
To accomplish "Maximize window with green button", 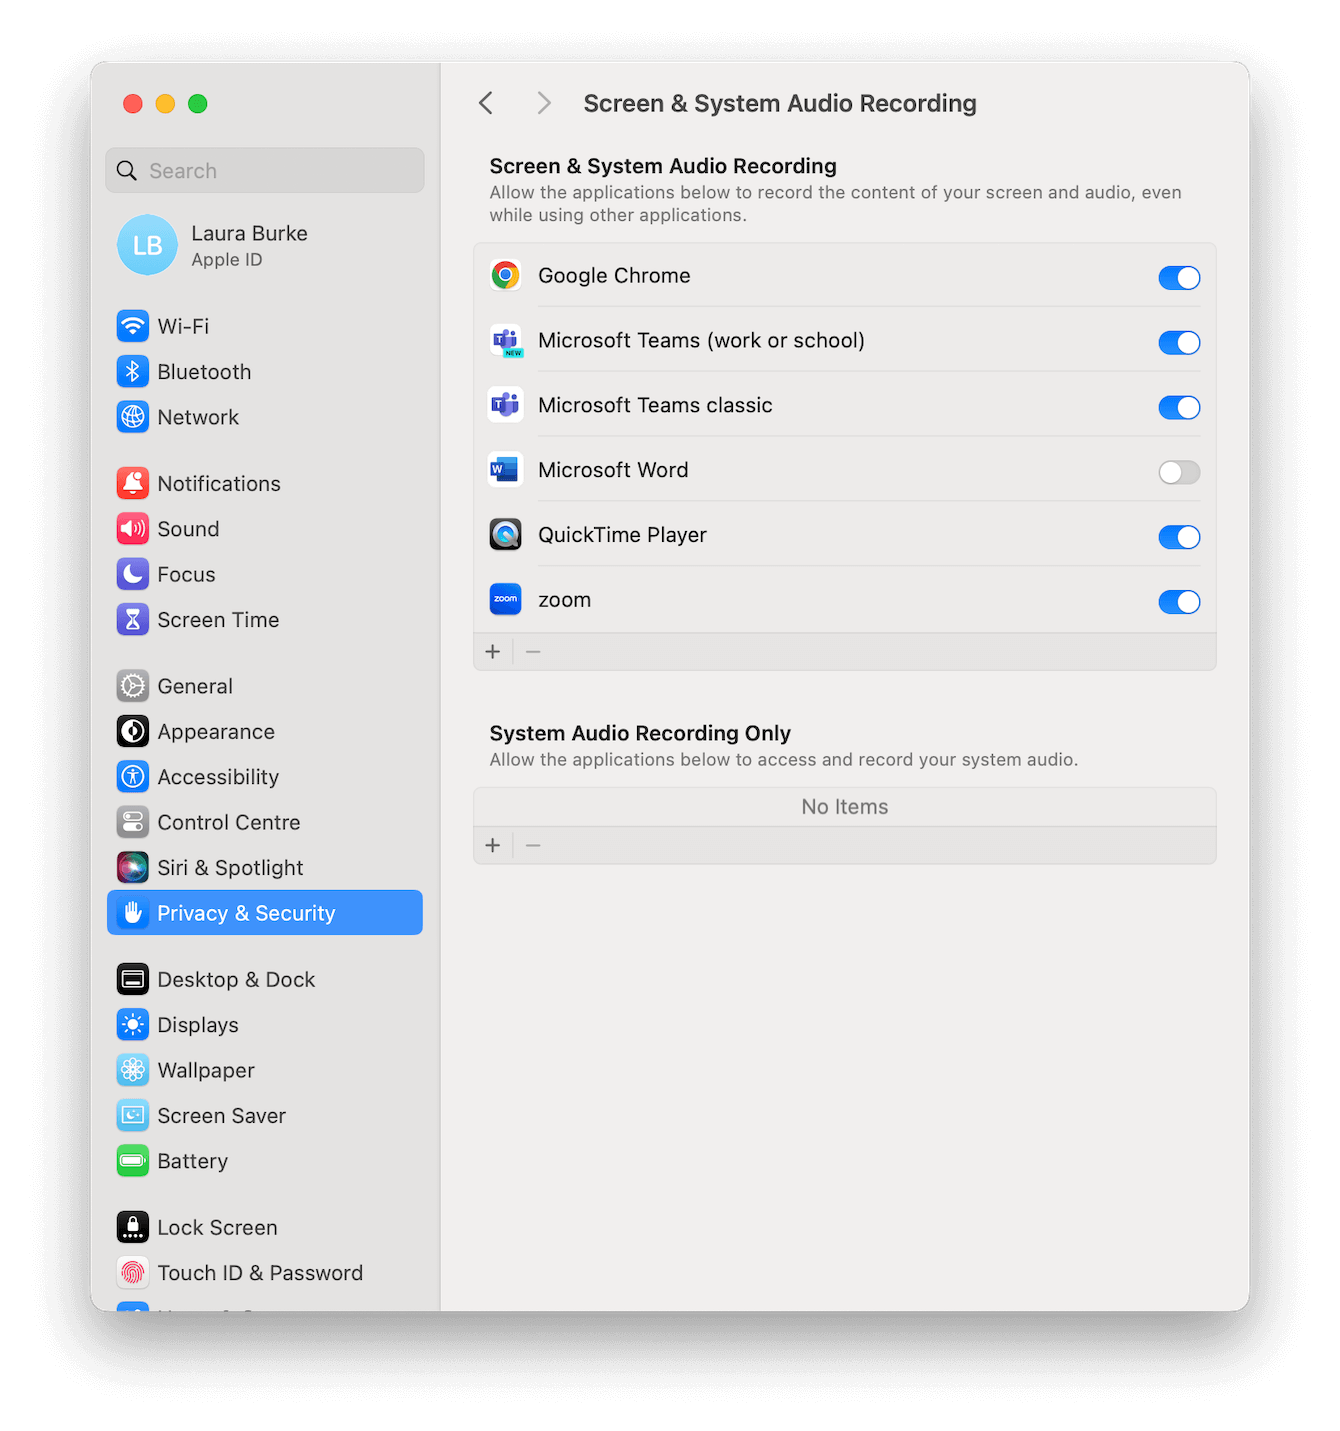I will click(198, 104).
